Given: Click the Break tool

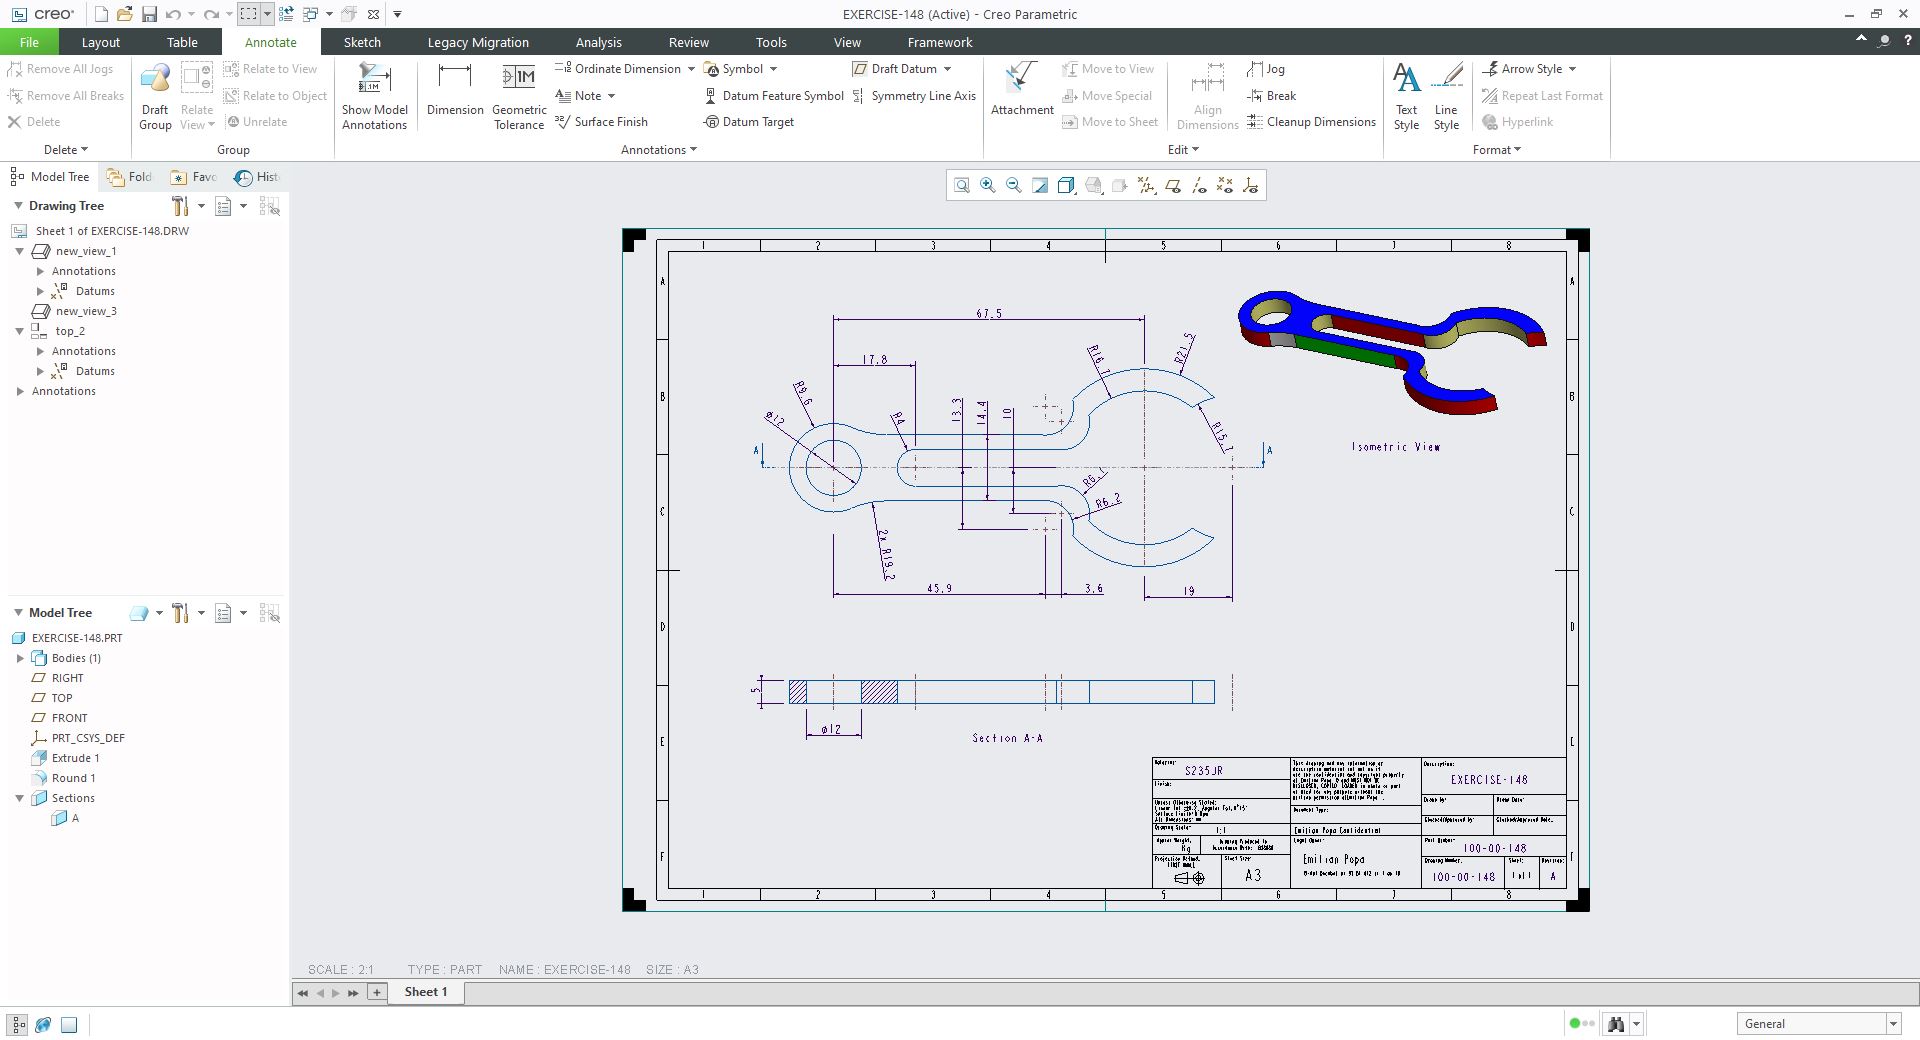Looking at the screenshot, I should 1272,96.
